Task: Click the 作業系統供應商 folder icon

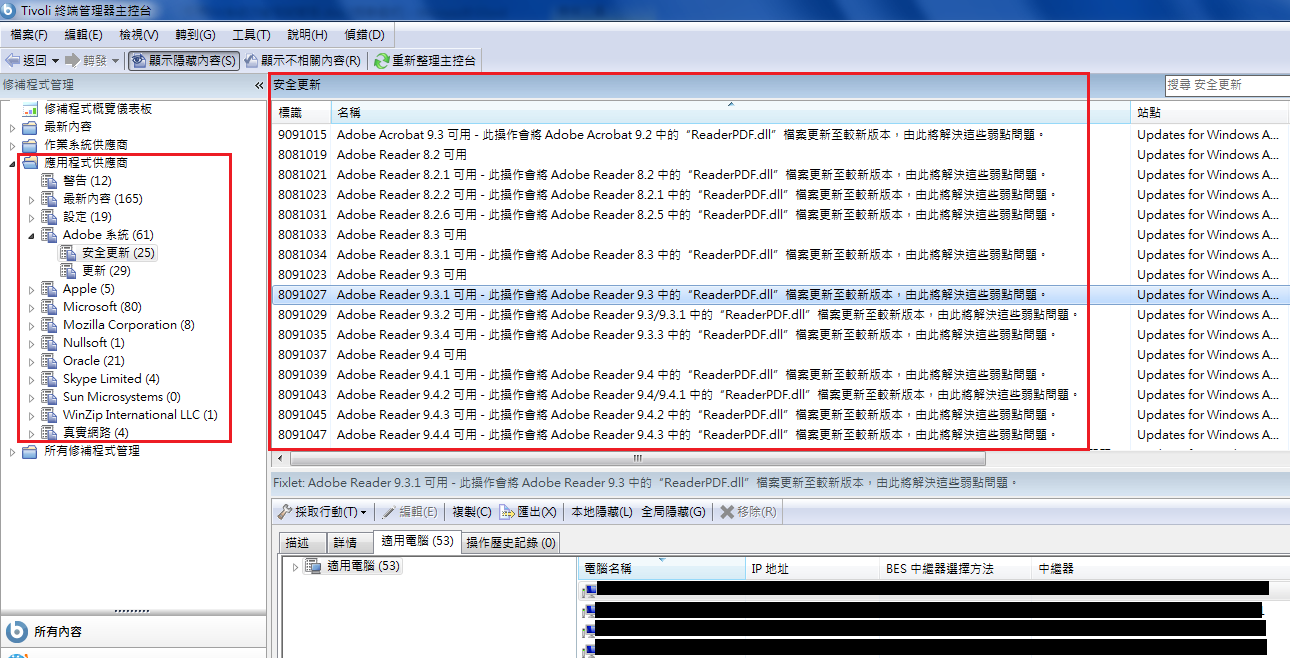Action: [30, 145]
